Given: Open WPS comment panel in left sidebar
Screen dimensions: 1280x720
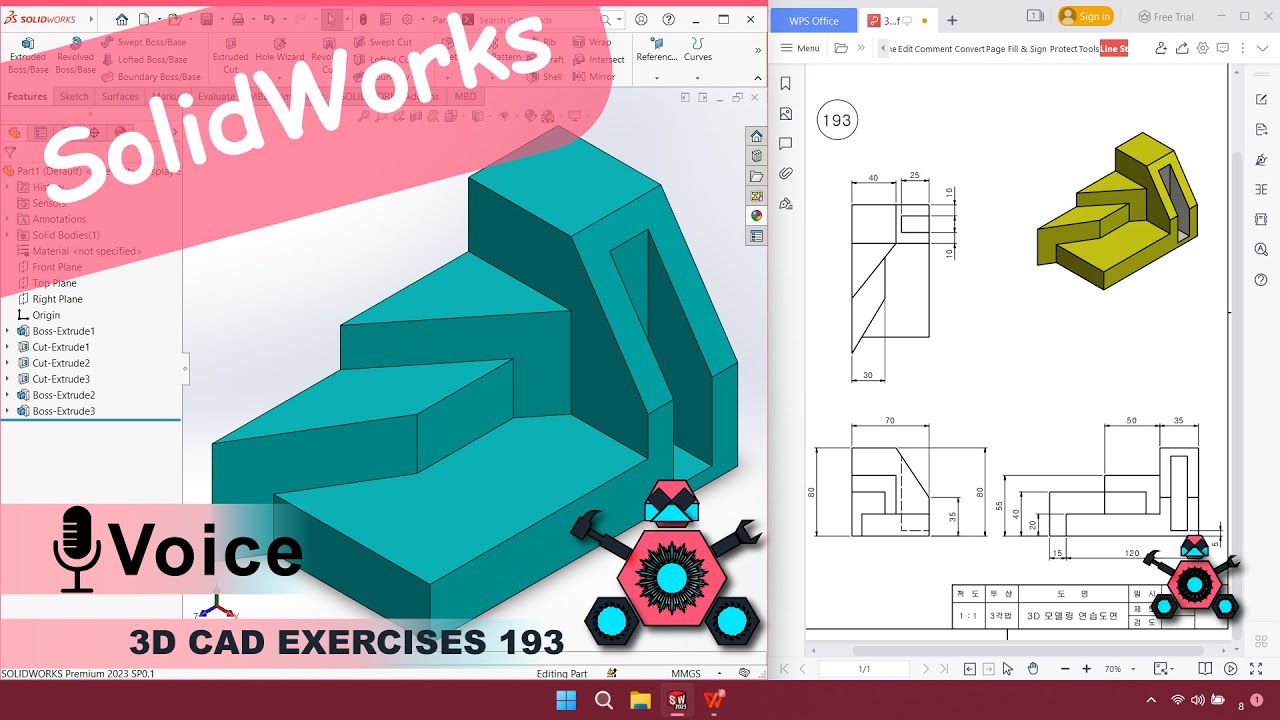Looking at the screenshot, I should tap(786, 144).
